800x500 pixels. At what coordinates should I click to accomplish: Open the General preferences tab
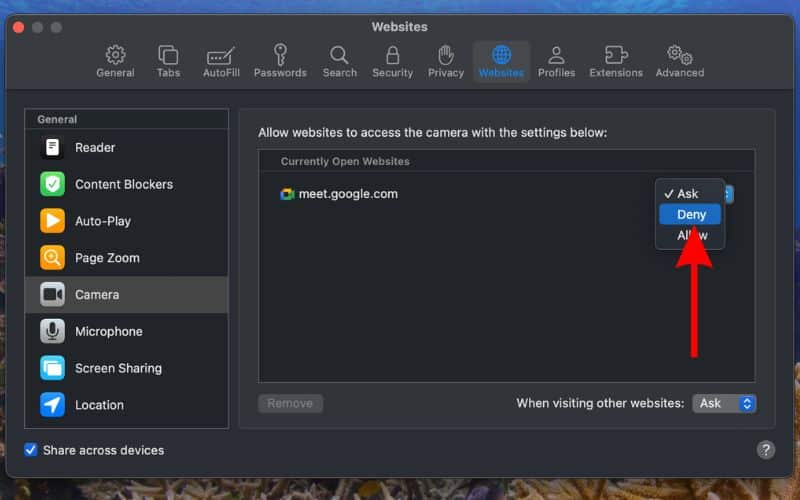[x=115, y=60]
